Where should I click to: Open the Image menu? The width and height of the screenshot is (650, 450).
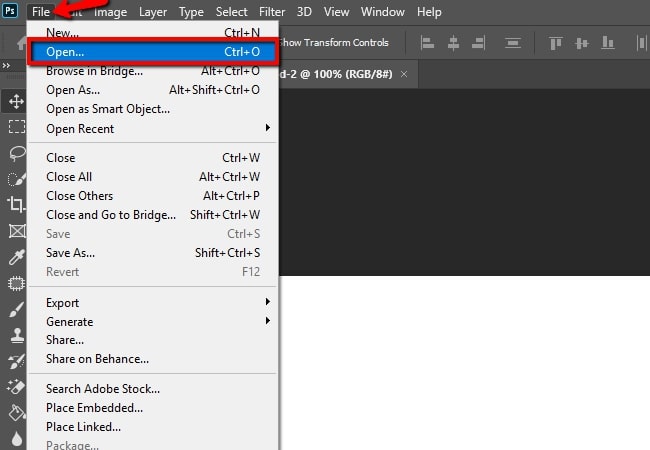[110, 12]
